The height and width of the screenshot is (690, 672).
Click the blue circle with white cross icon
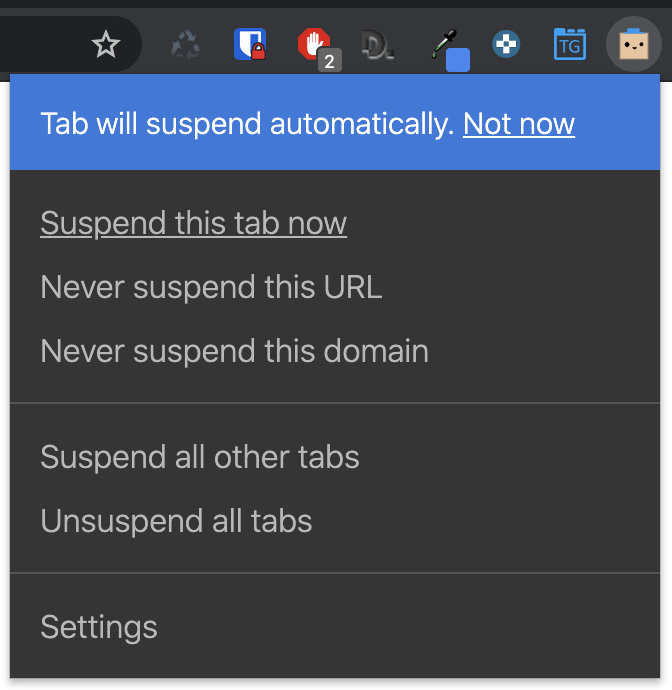506,44
